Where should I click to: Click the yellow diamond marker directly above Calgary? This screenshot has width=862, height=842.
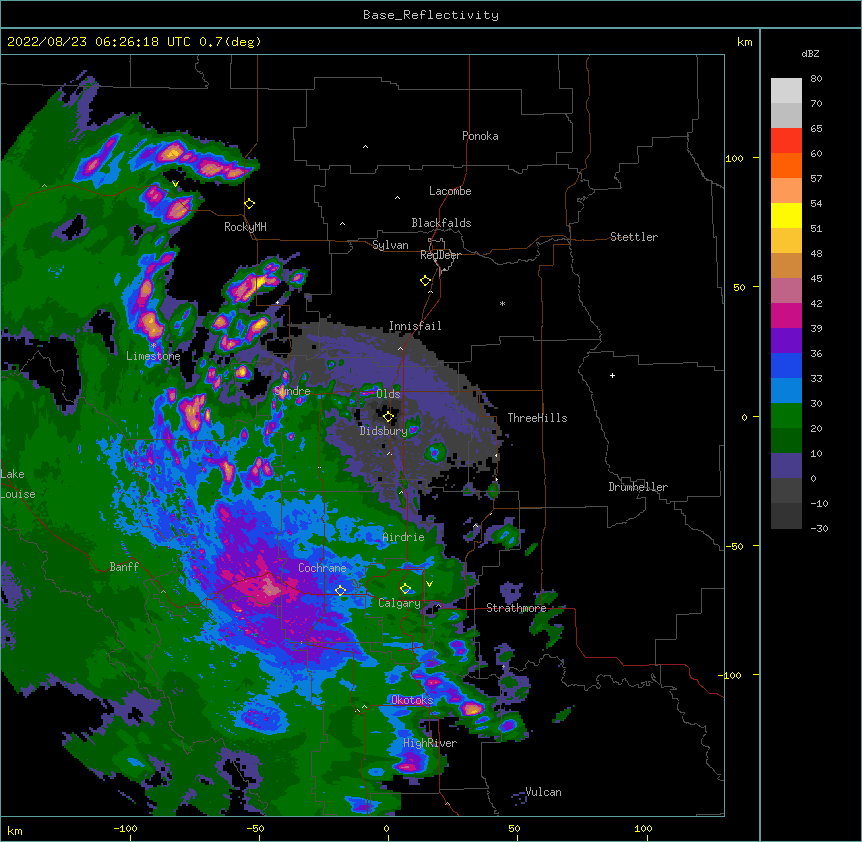[405, 589]
